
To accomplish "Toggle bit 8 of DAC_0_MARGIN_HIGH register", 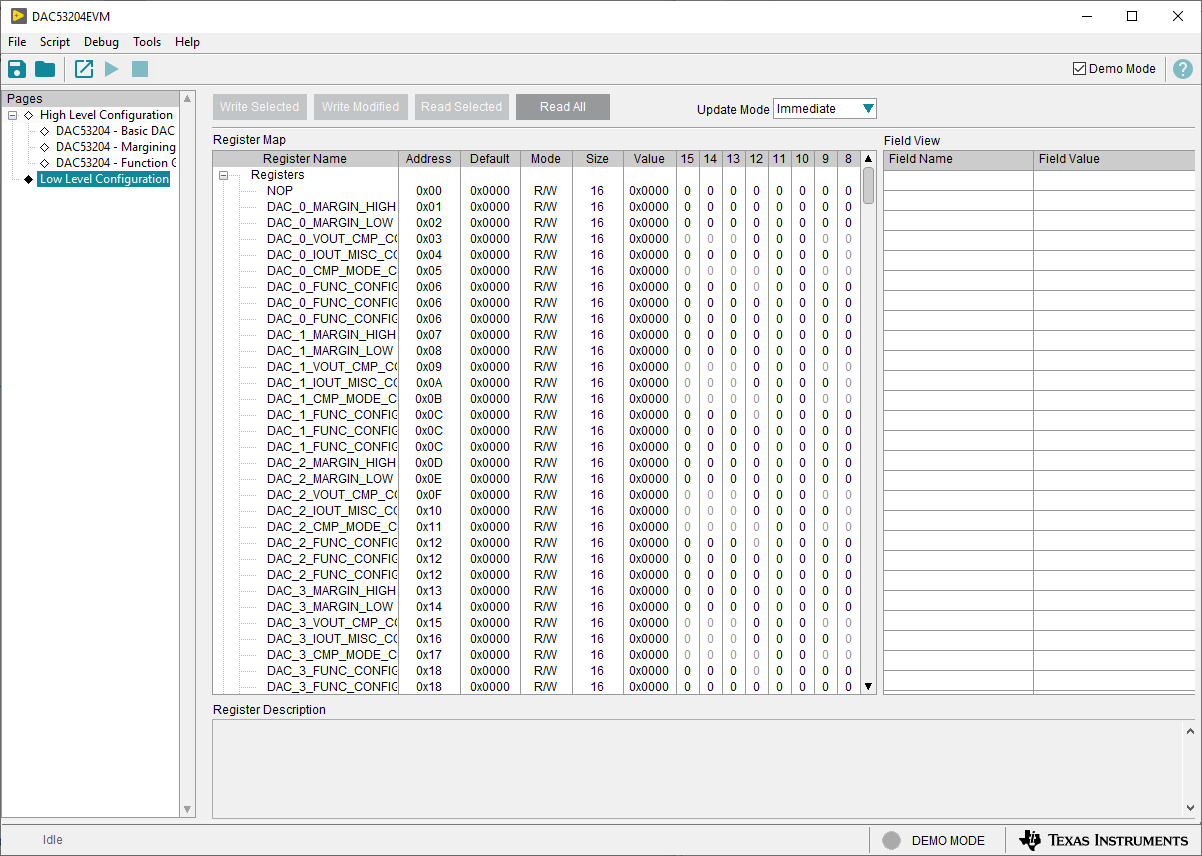I will tap(848, 207).
